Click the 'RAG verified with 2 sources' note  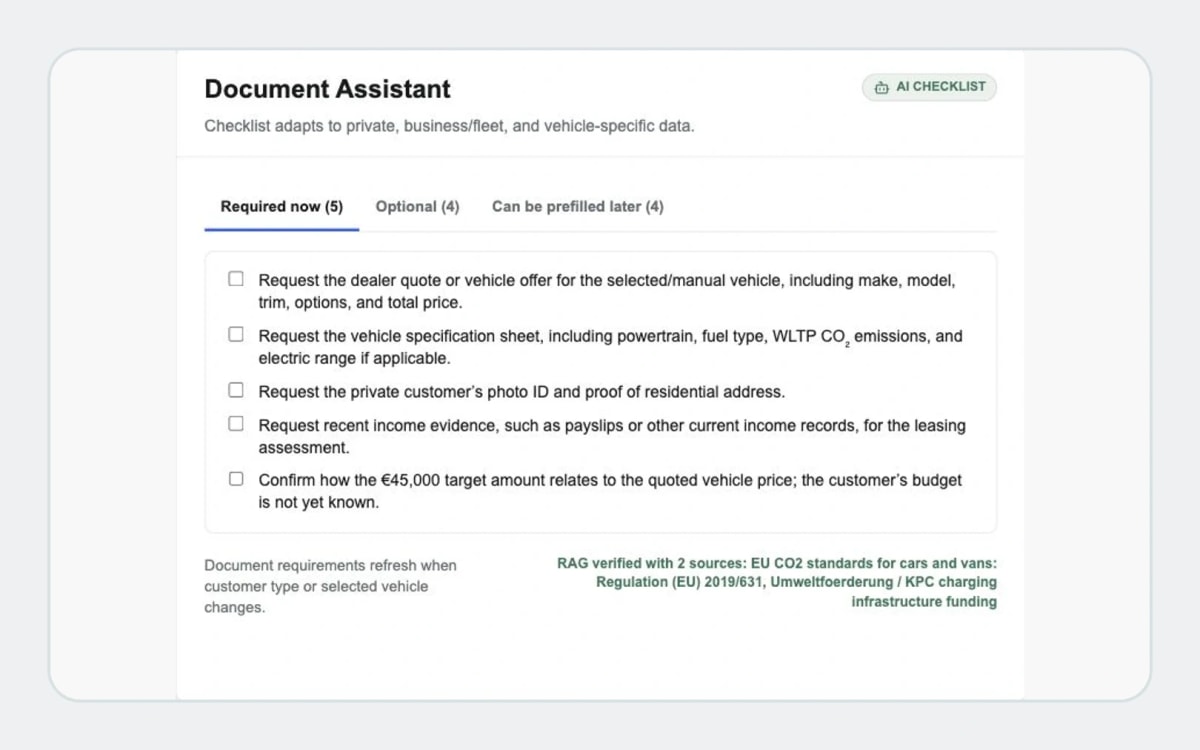pos(776,582)
